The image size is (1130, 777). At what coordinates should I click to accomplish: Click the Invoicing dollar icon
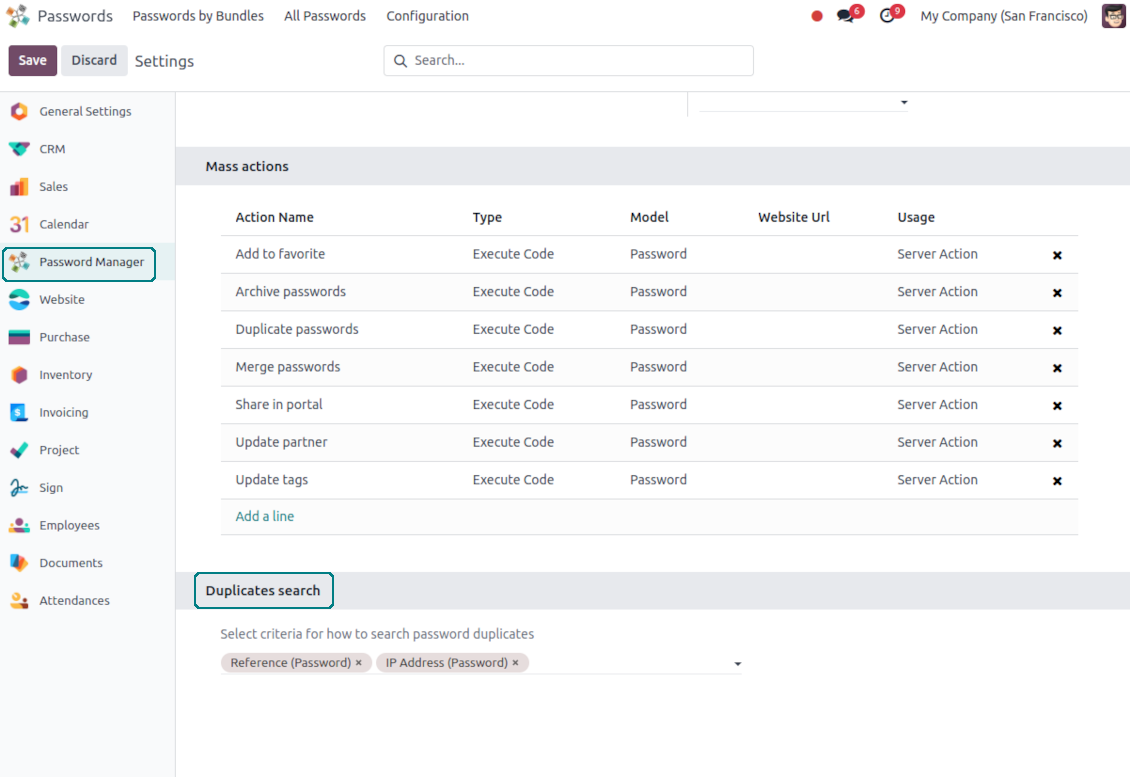click(x=19, y=412)
